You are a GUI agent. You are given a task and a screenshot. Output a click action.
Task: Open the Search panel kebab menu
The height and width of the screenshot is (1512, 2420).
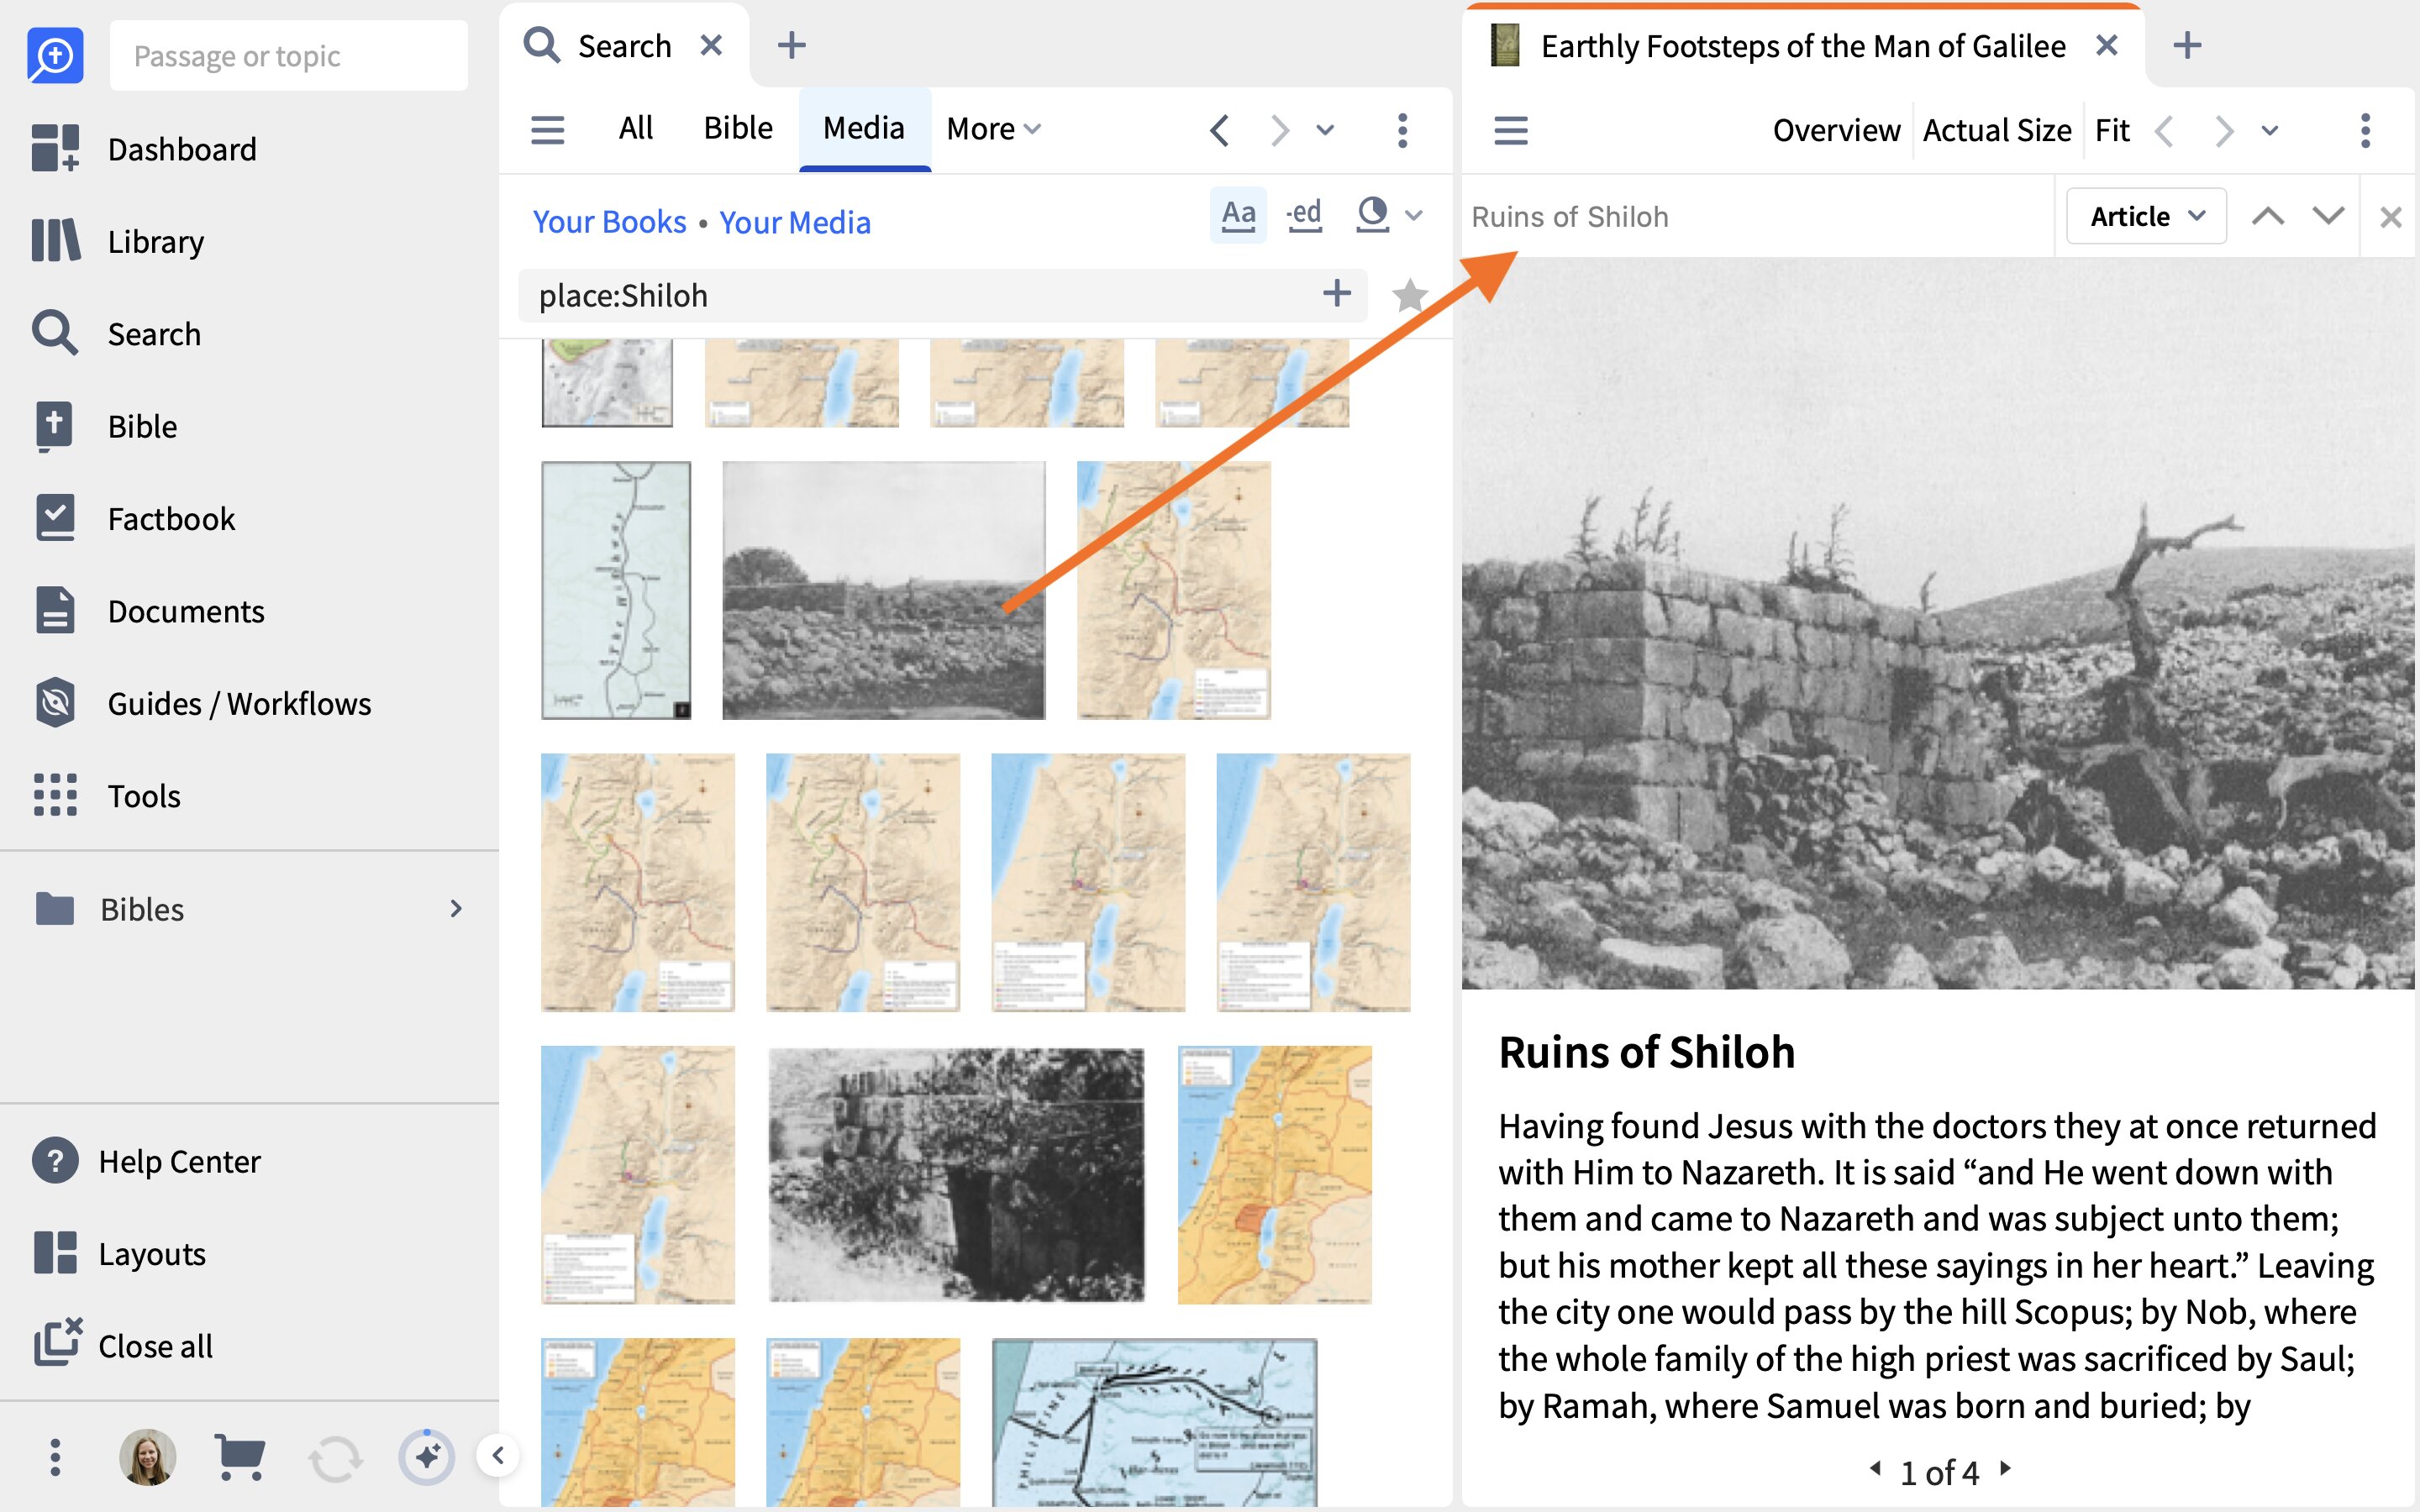pyautogui.click(x=1402, y=130)
